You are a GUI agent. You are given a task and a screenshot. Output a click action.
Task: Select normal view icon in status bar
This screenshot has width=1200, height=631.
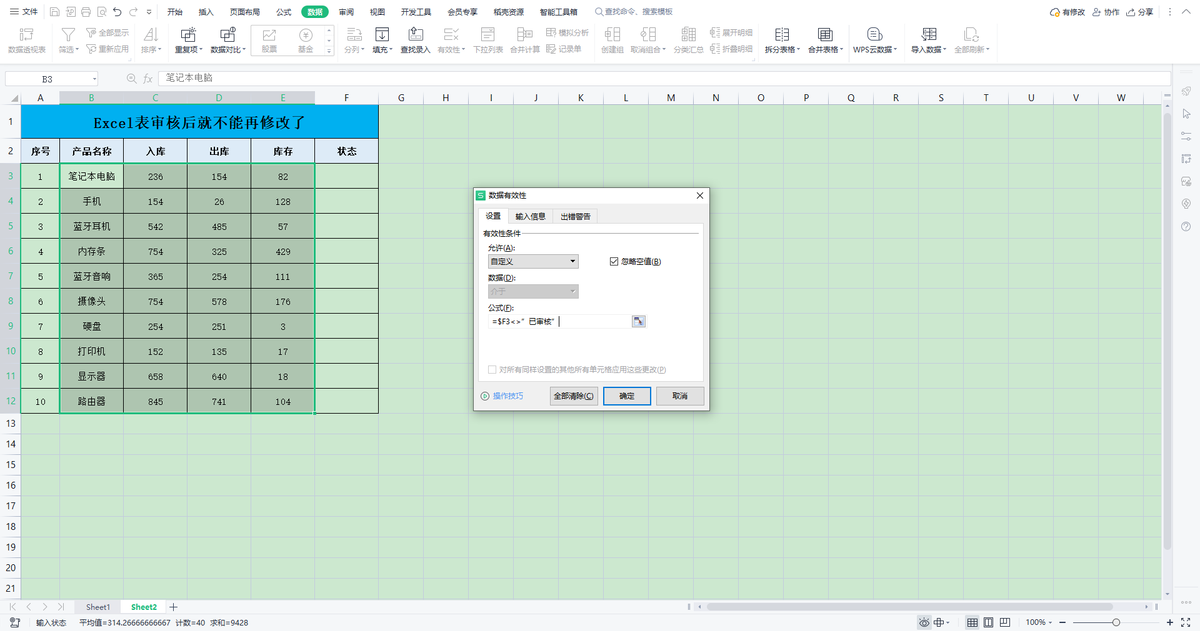pyautogui.click(x=973, y=622)
